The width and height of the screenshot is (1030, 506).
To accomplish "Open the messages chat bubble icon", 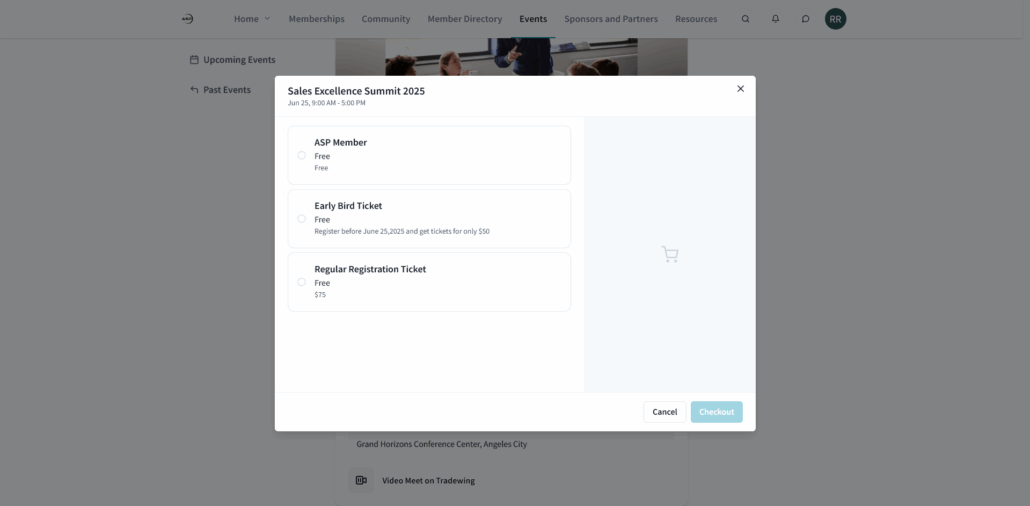I will click(x=805, y=19).
